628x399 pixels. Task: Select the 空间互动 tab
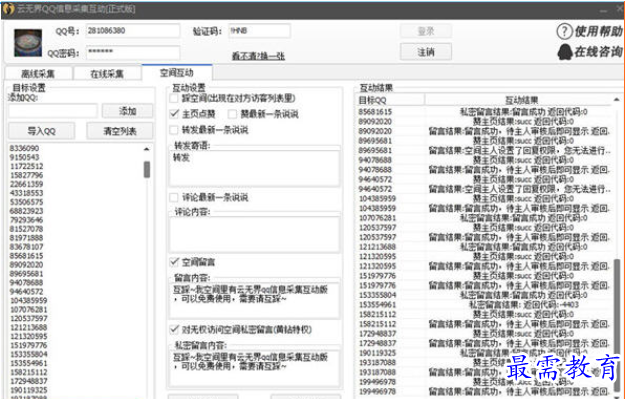[x=177, y=73]
